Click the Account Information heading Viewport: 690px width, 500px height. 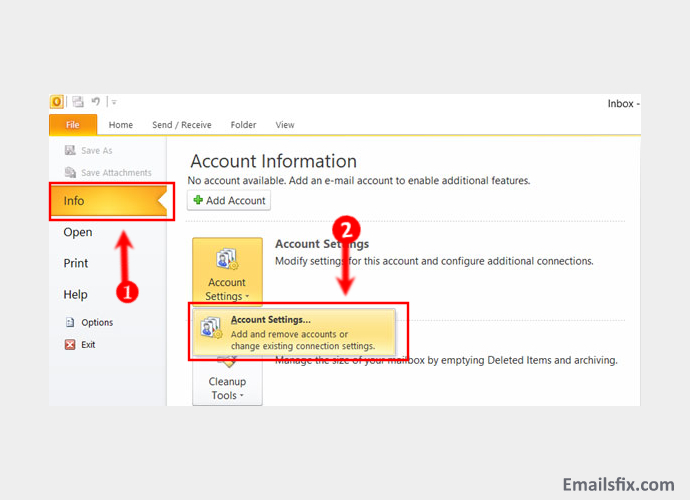point(273,161)
